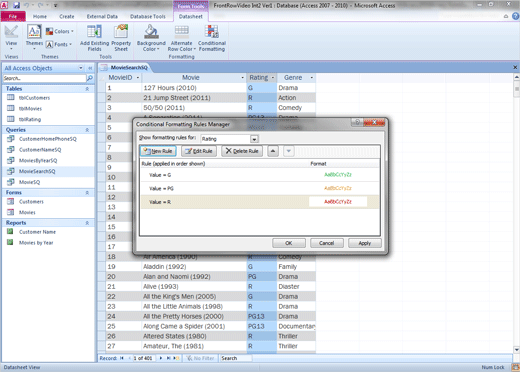Click the New Rule button

(x=158, y=151)
